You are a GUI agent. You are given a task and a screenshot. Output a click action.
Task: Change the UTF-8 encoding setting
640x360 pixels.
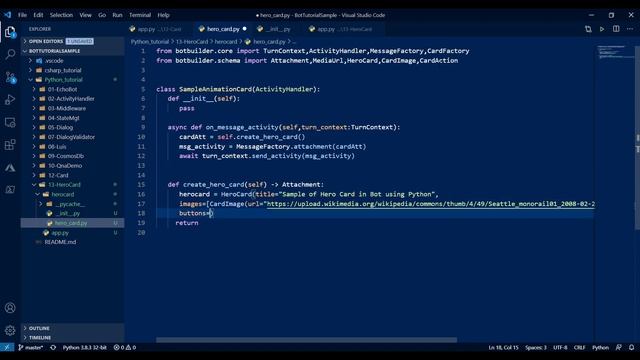click(560, 347)
